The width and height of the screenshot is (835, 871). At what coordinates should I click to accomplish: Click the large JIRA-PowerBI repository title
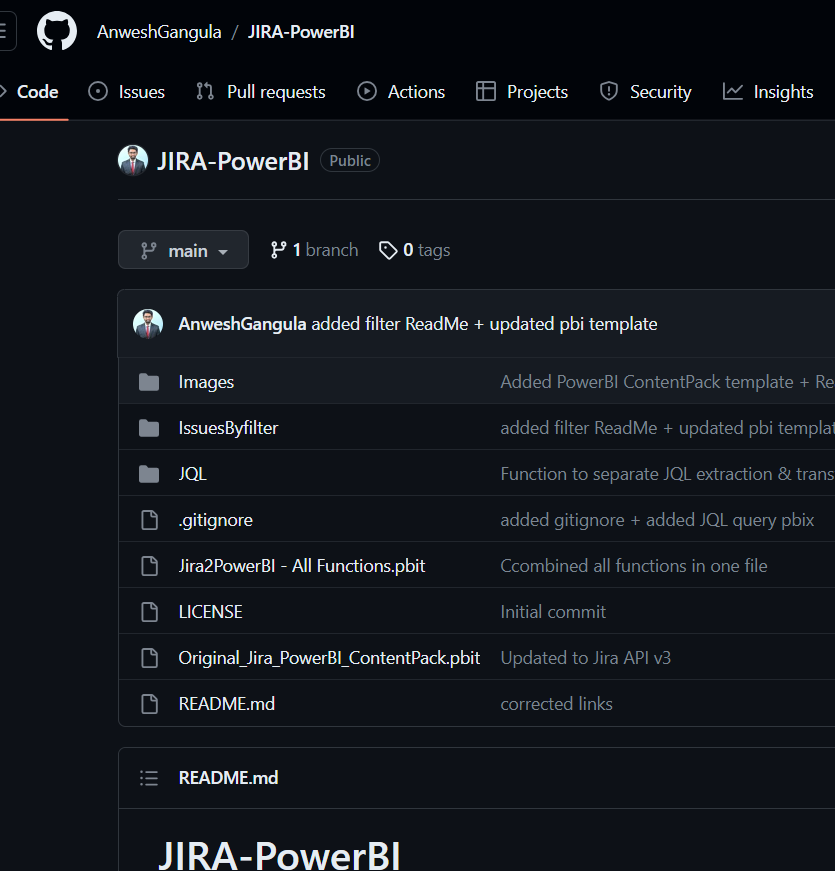click(233, 161)
